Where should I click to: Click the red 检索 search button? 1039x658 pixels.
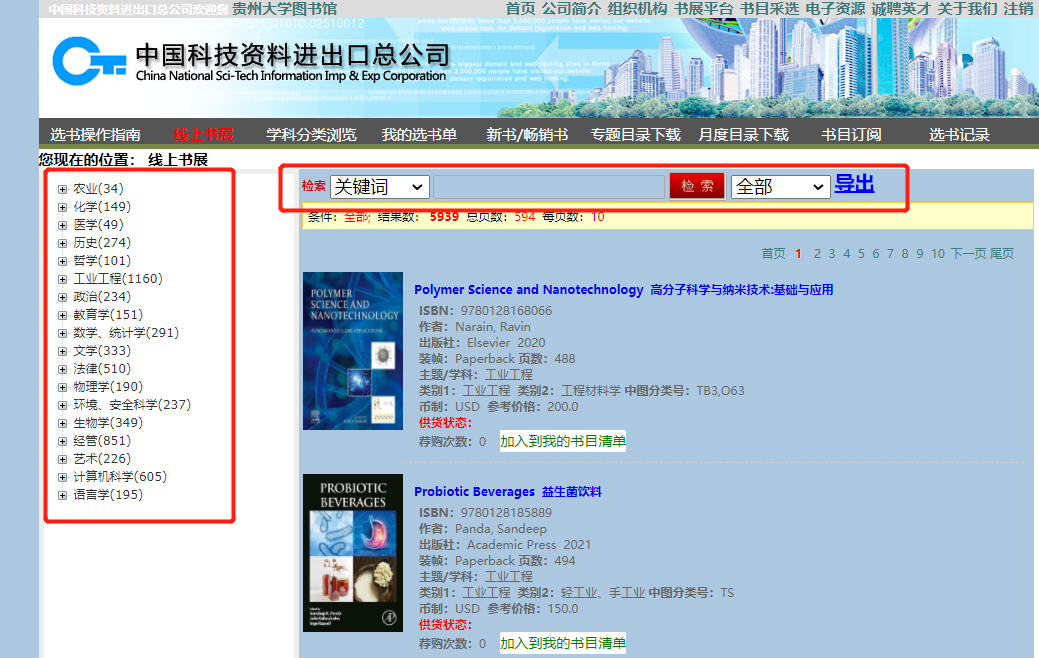coord(696,186)
